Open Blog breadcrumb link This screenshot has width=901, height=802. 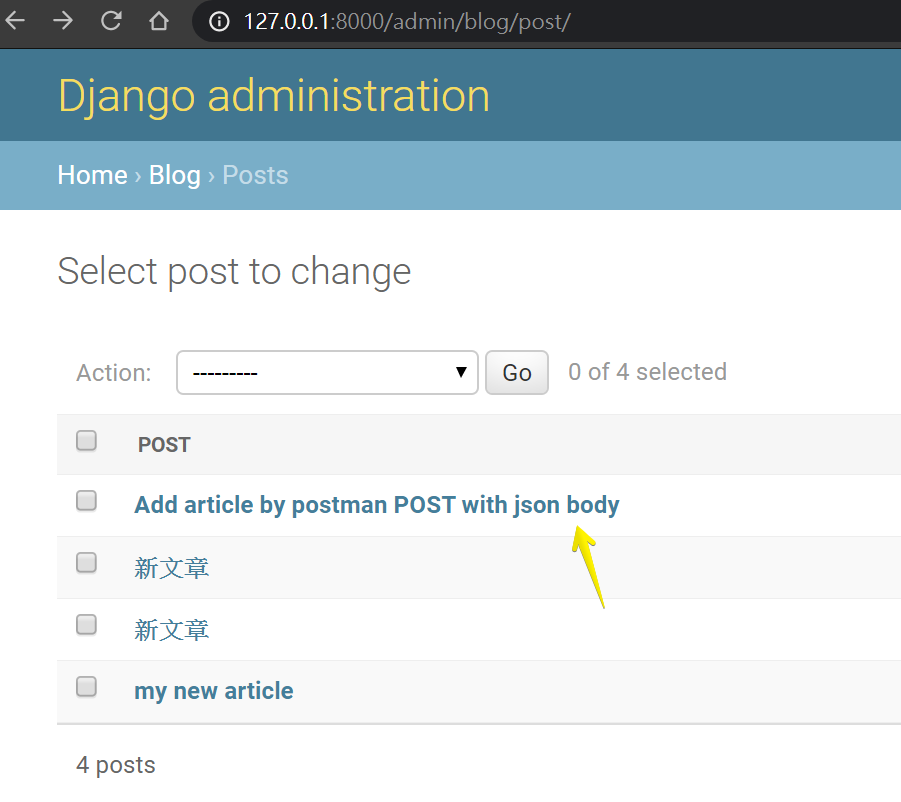tap(175, 175)
